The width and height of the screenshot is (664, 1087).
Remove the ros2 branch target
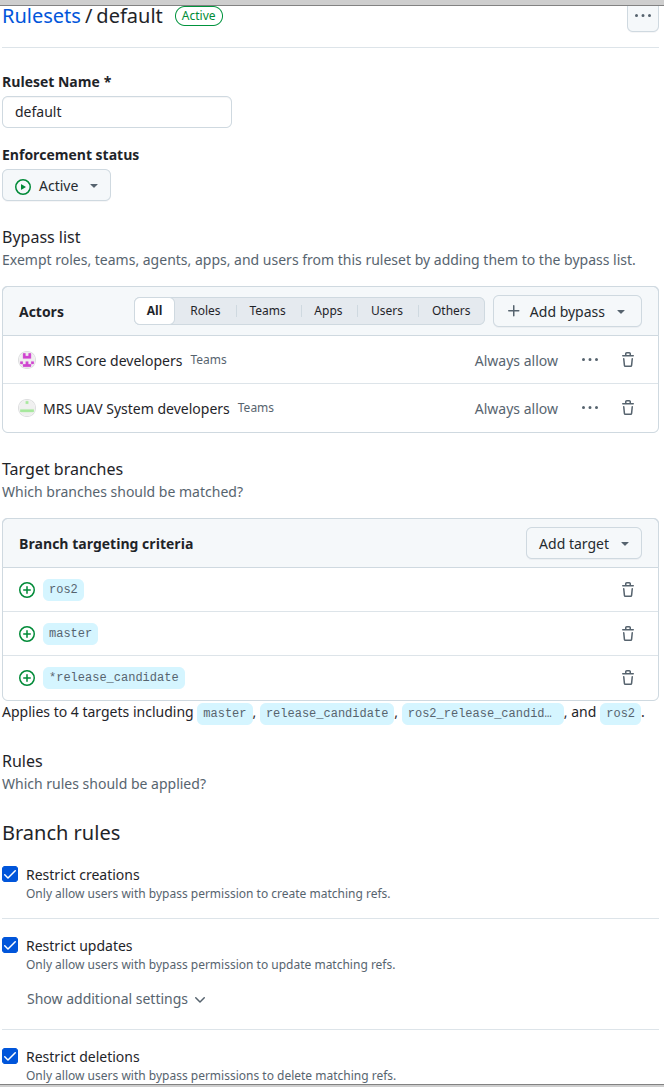tap(628, 590)
